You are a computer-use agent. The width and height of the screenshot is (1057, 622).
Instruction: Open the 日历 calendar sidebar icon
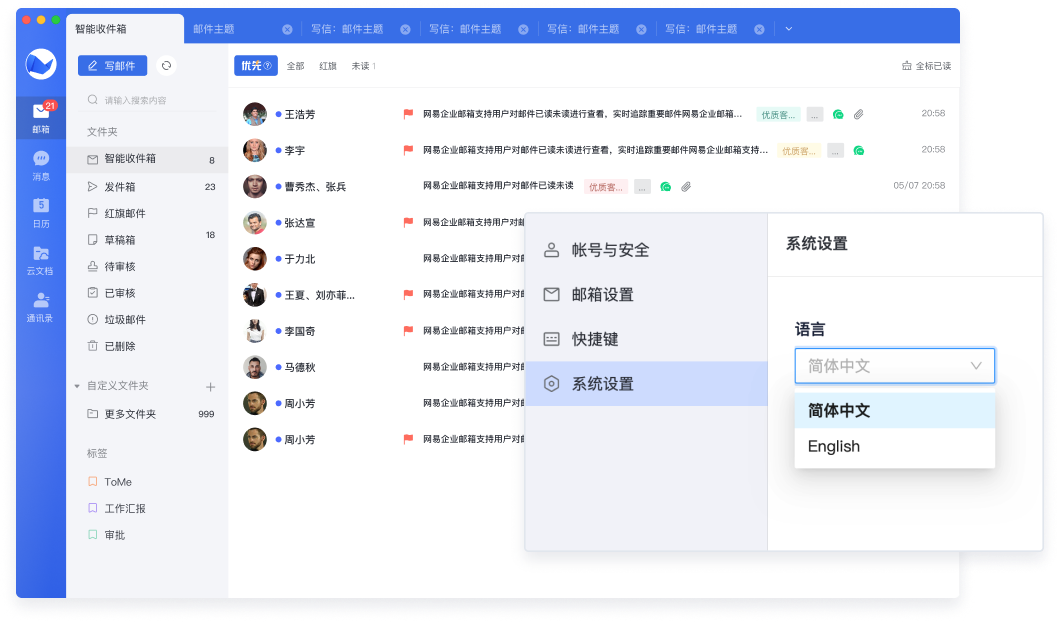click(41, 212)
